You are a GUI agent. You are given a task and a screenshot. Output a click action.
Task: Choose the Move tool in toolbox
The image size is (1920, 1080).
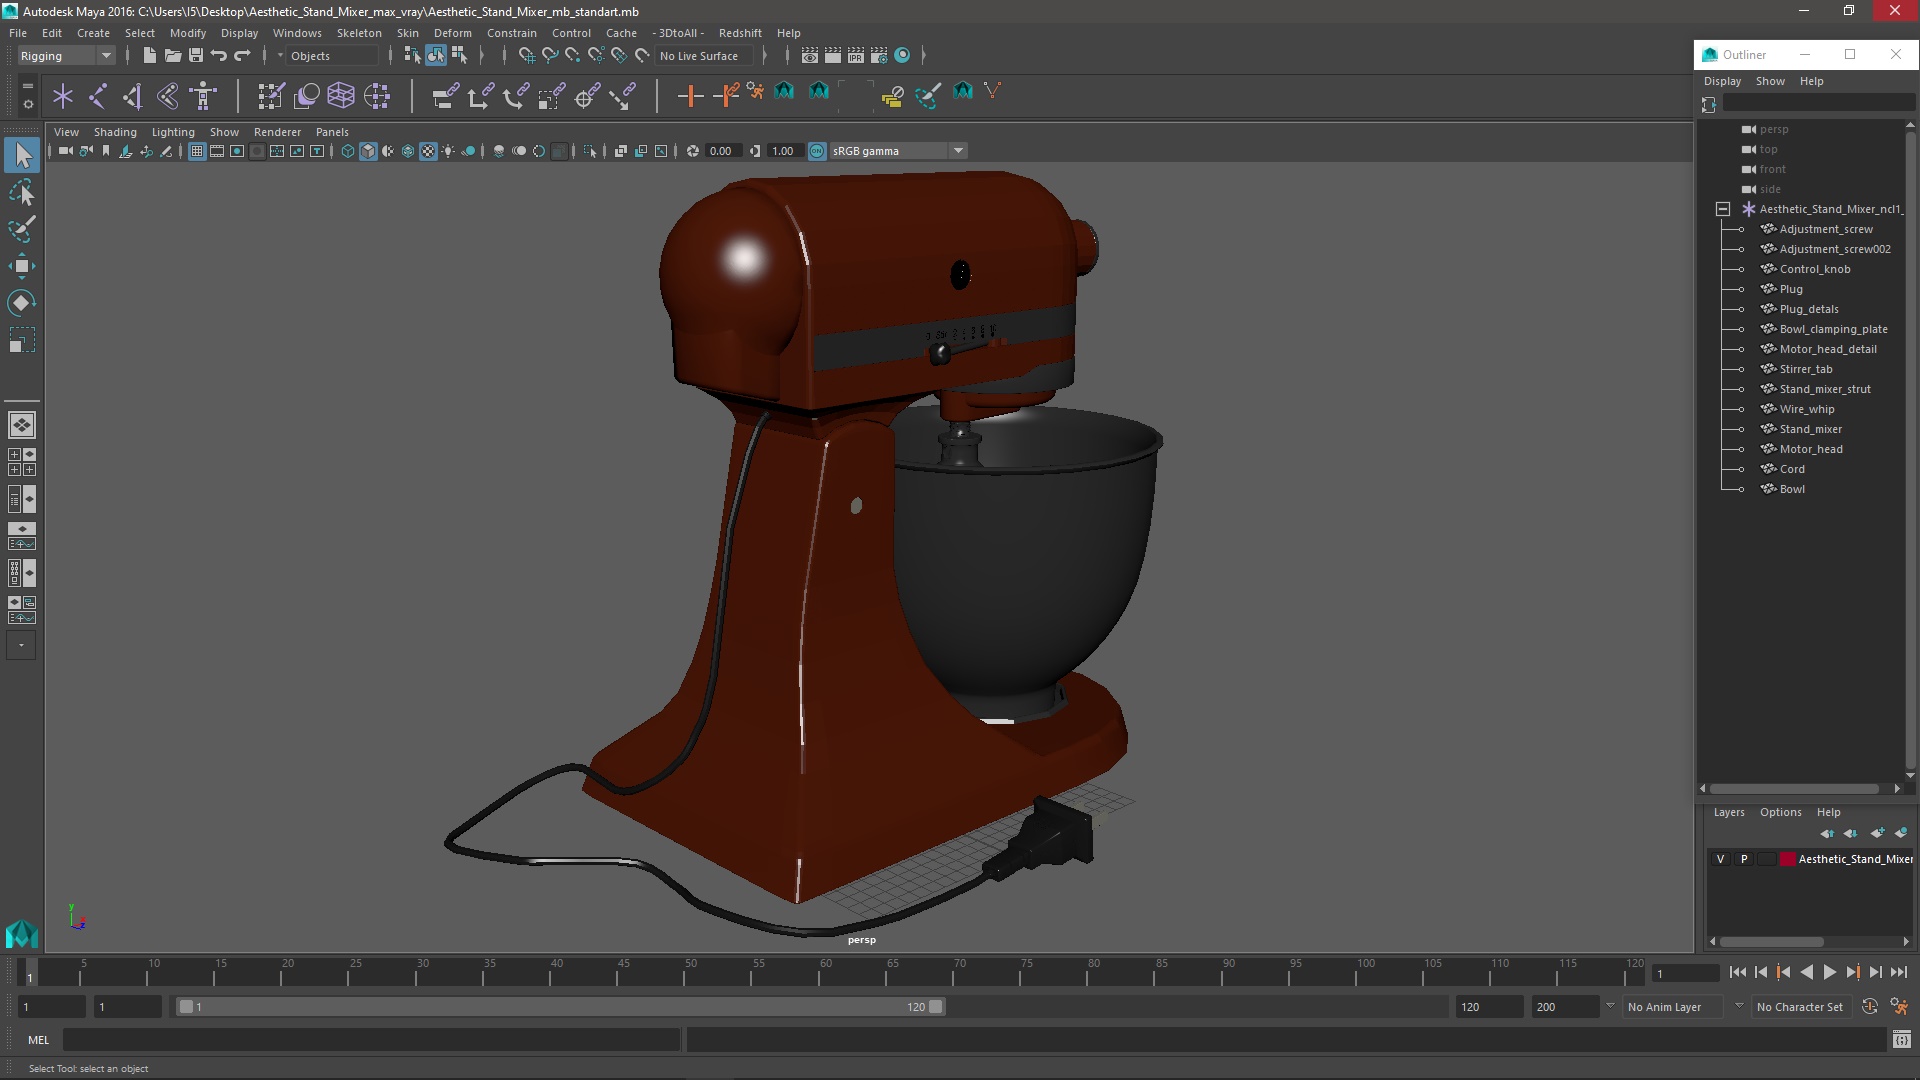[21, 266]
